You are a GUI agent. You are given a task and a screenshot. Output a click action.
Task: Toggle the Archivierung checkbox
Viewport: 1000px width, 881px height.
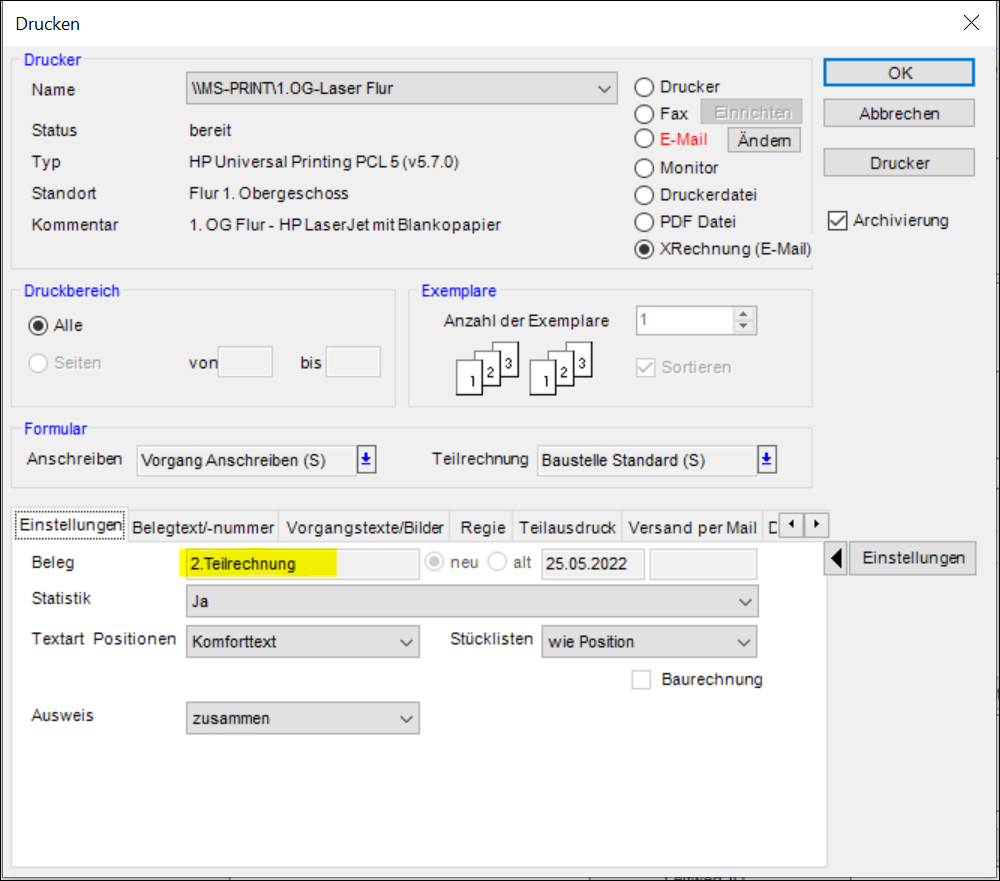[837, 221]
